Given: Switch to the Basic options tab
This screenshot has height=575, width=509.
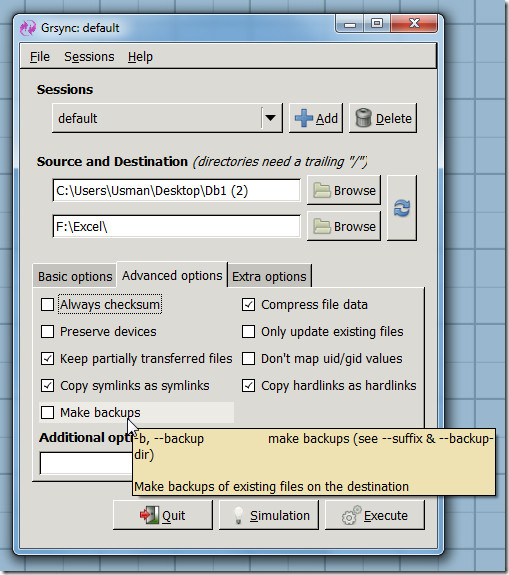Looking at the screenshot, I should coord(75,276).
